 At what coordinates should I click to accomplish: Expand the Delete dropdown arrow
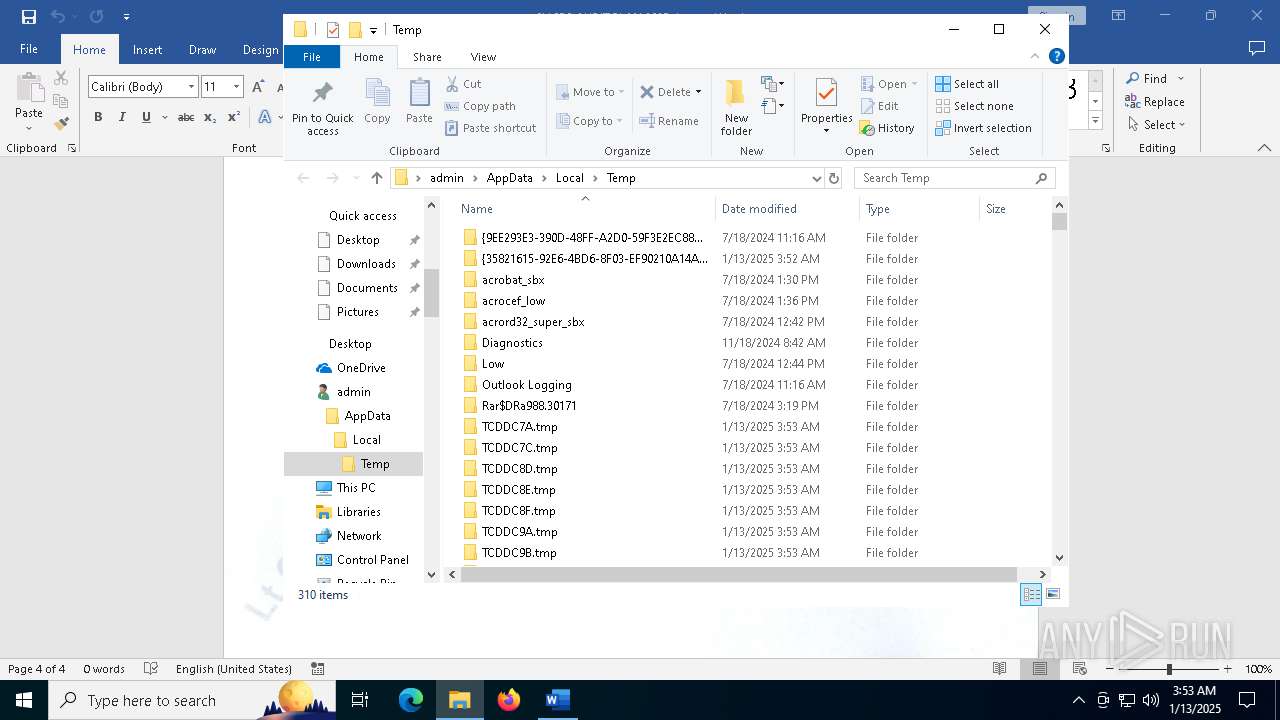pyautogui.click(x=698, y=92)
